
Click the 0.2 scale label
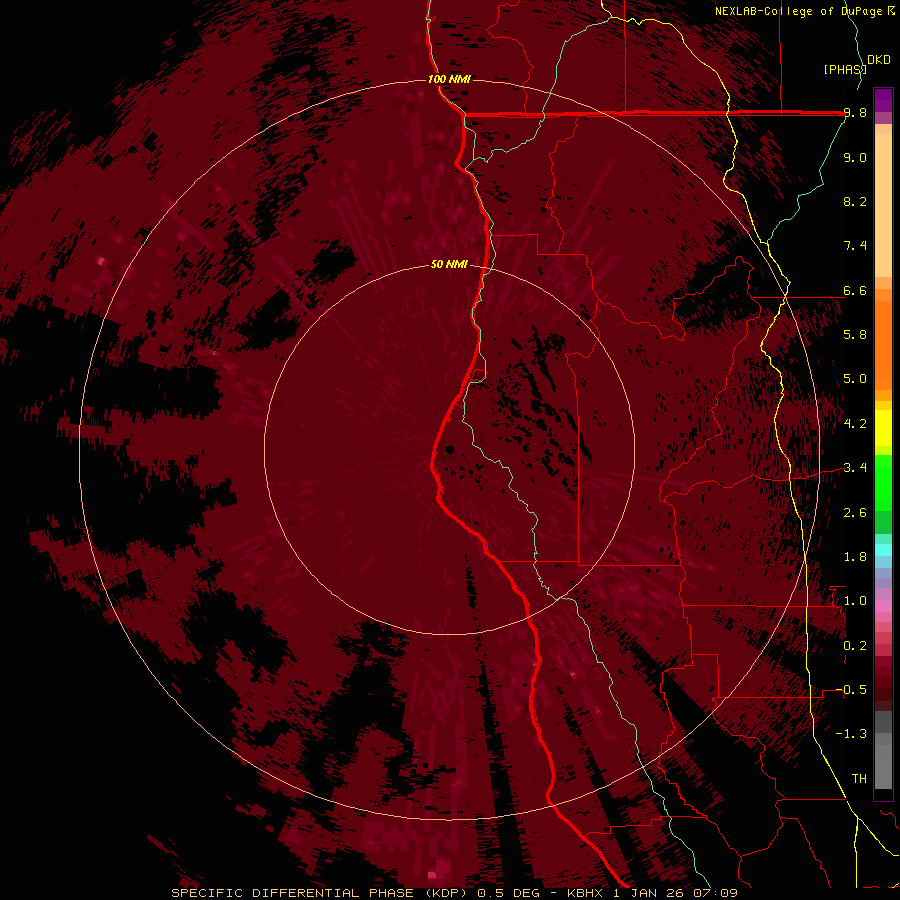click(x=855, y=645)
